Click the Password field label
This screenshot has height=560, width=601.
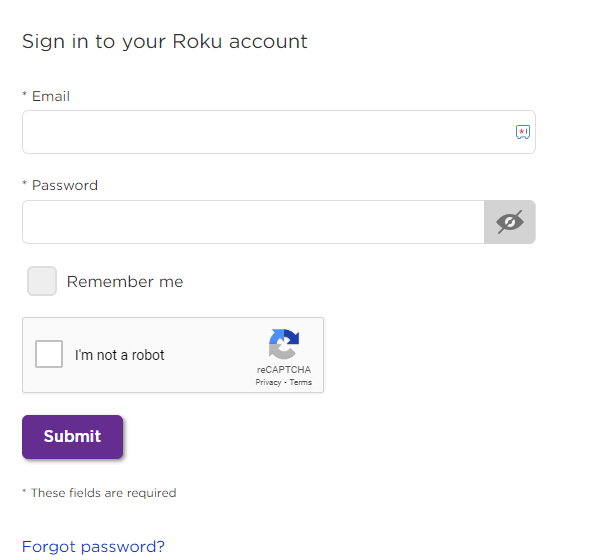coord(65,185)
